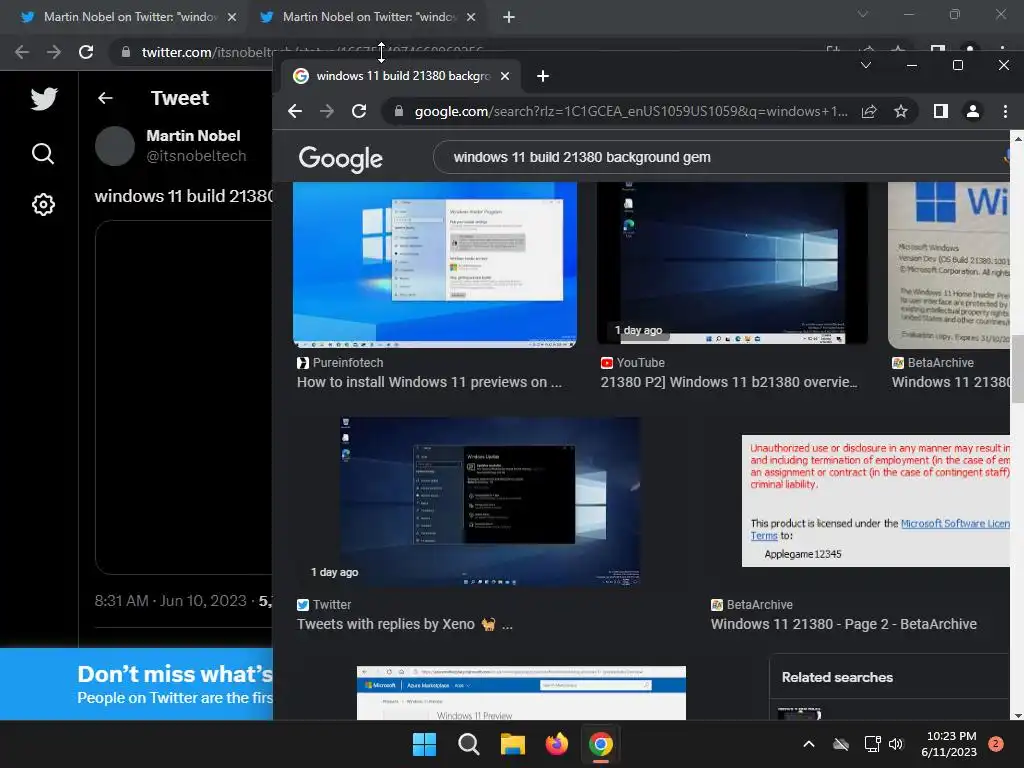Open Twitter search from the sidebar magnifier

[43, 153]
